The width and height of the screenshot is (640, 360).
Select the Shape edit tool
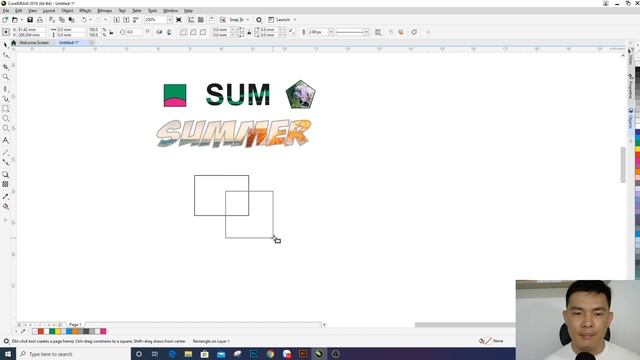point(6,55)
